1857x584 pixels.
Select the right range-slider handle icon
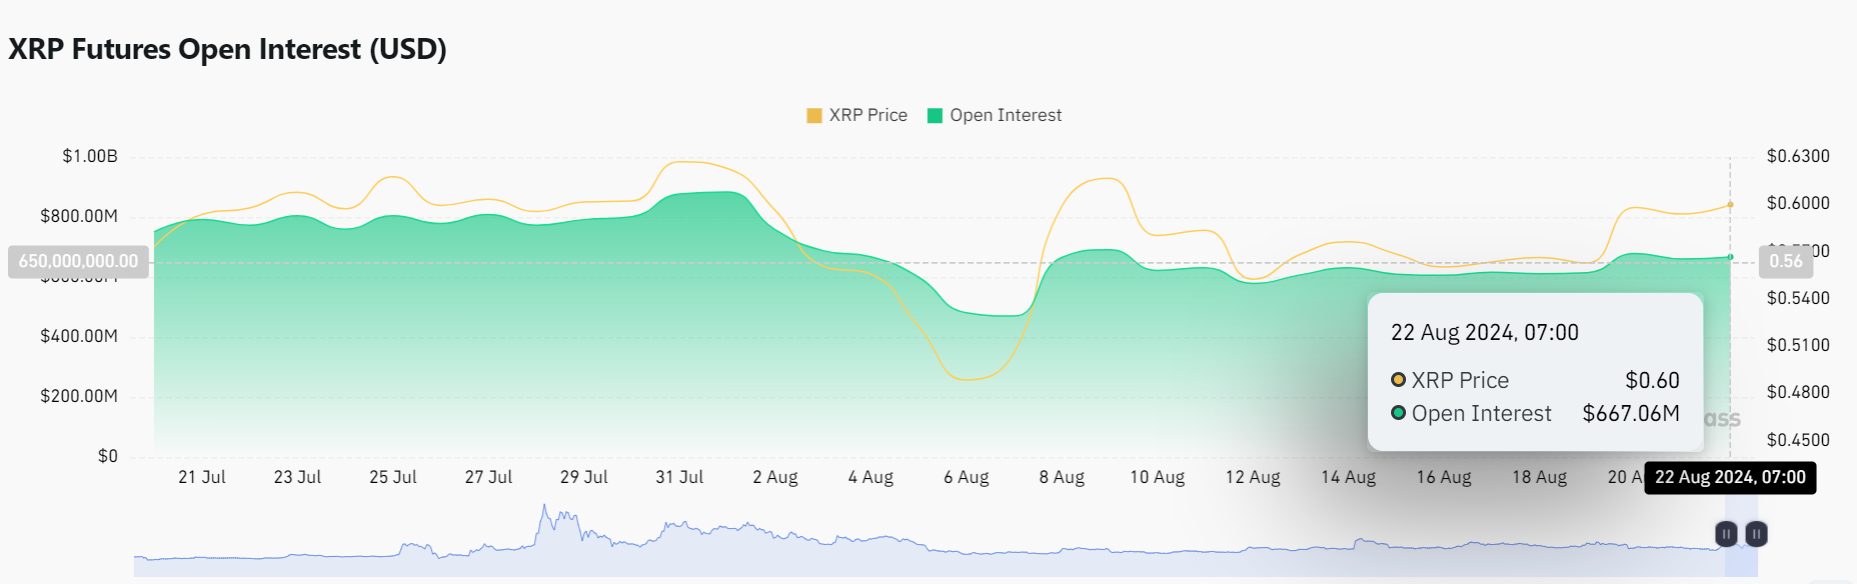(1757, 534)
